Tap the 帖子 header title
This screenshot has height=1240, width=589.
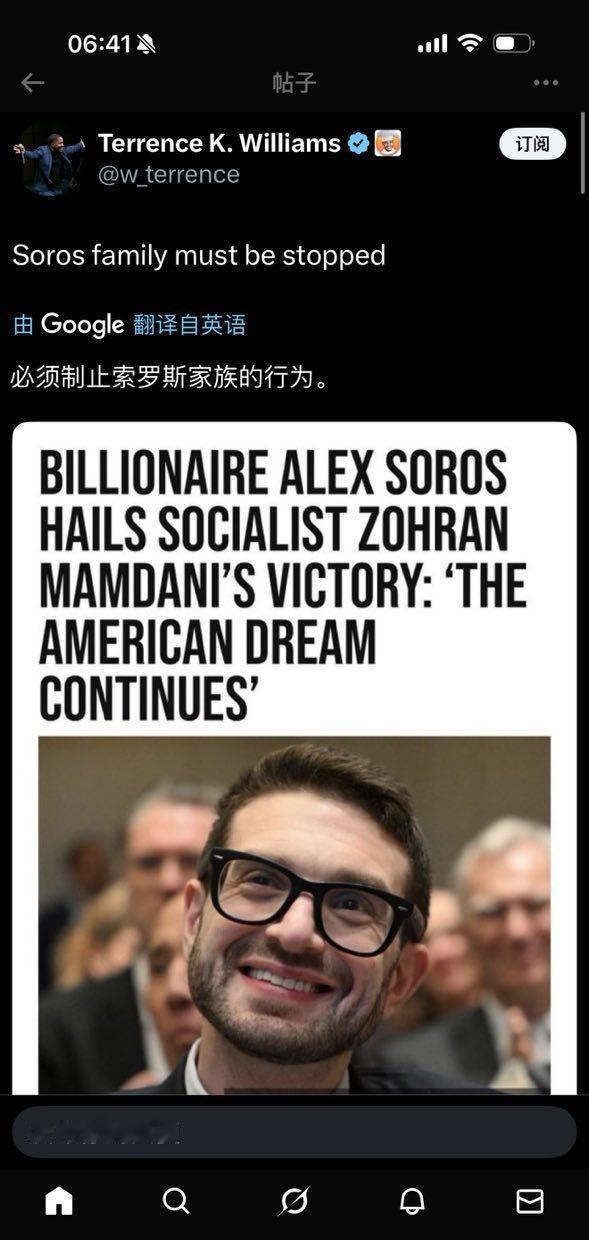click(294, 83)
